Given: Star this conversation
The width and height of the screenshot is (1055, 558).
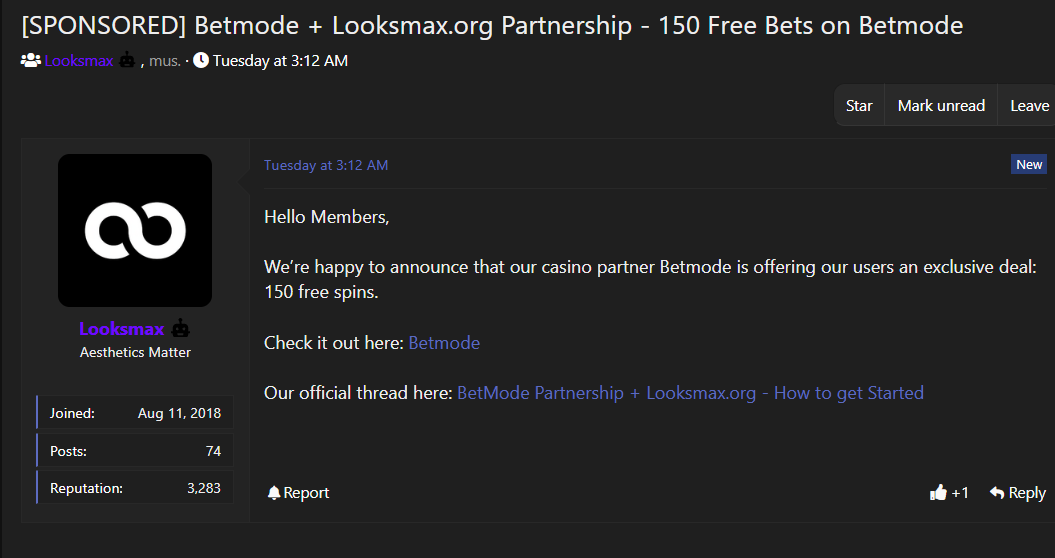Looking at the screenshot, I should point(859,106).
